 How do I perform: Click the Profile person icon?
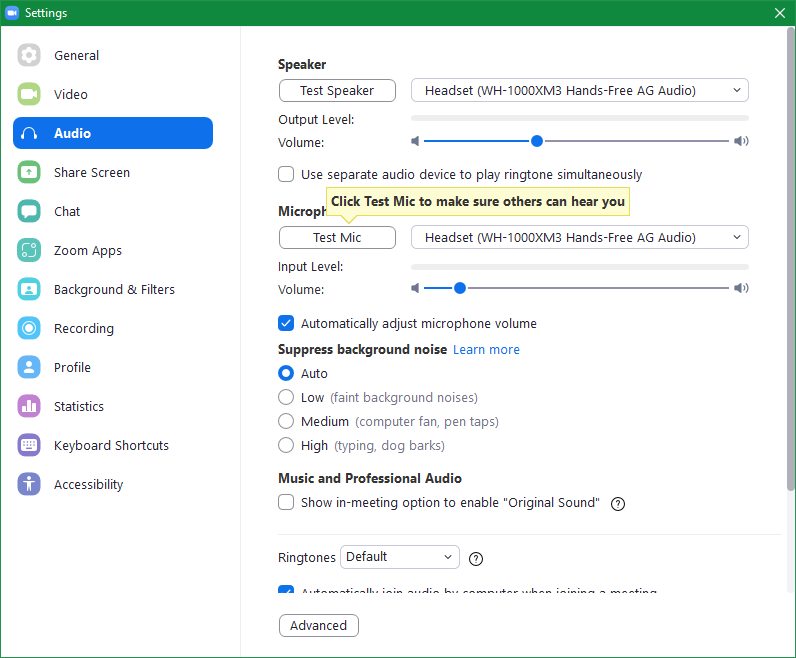tap(29, 367)
